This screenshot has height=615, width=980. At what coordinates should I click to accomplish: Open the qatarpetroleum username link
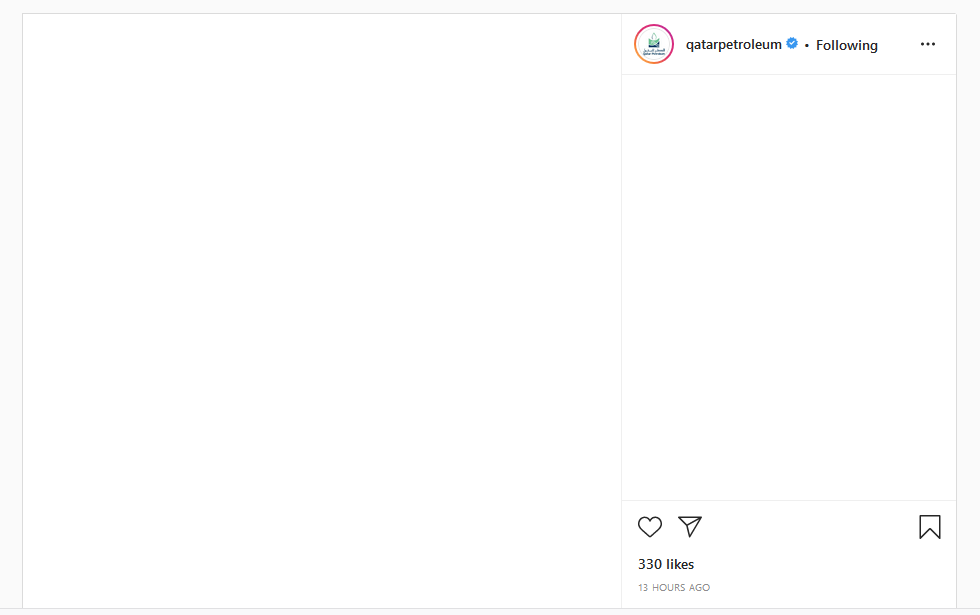pyautogui.click(x=733, y=44)
